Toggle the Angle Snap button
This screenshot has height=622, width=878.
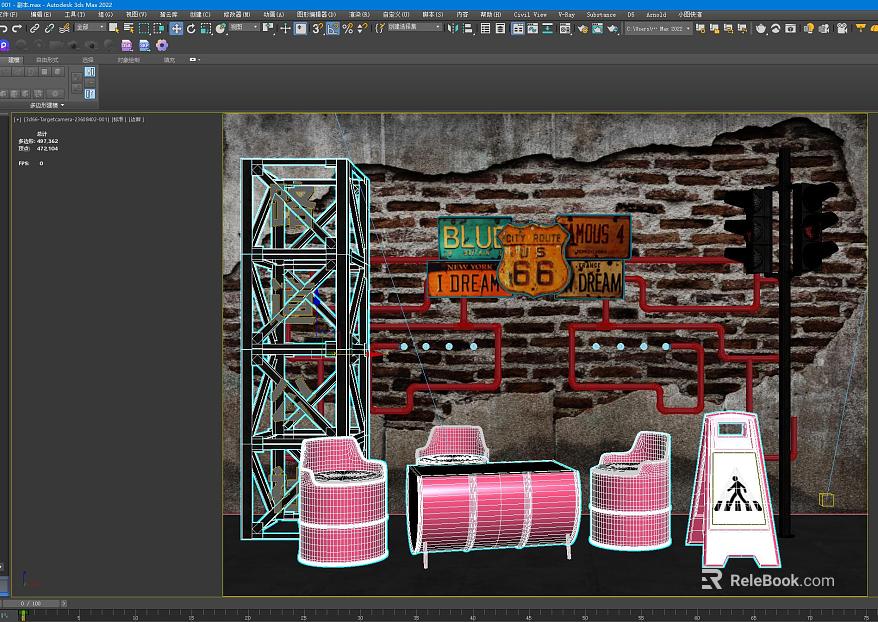tap(333, 28)
